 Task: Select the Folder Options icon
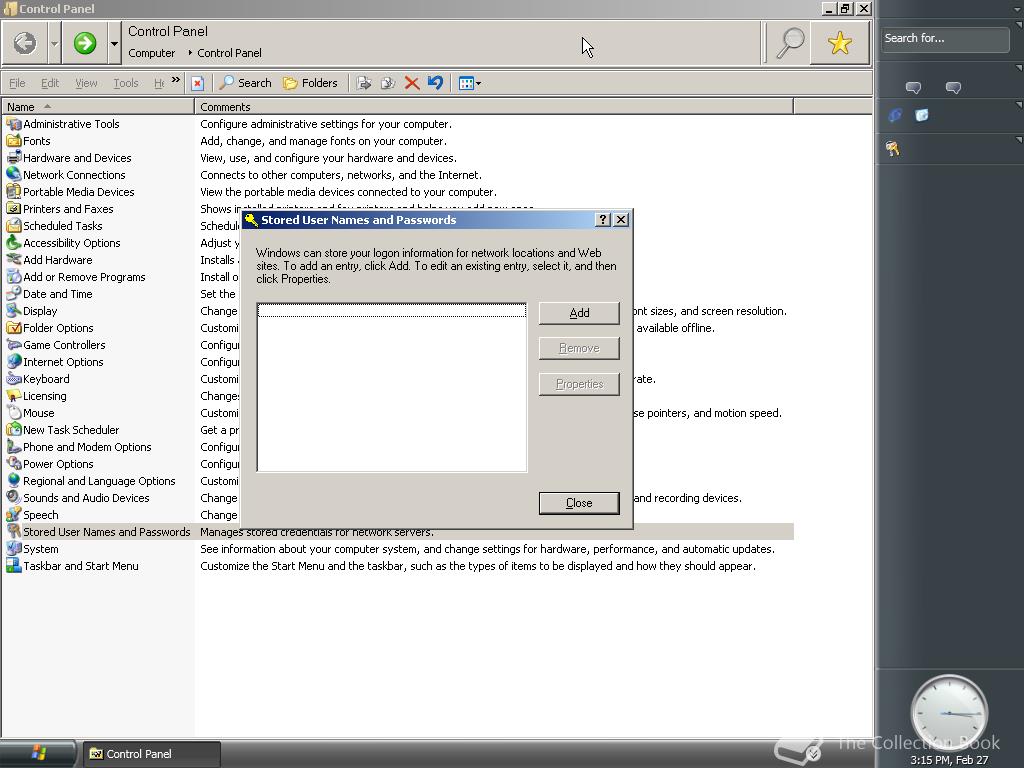[14, 327]
